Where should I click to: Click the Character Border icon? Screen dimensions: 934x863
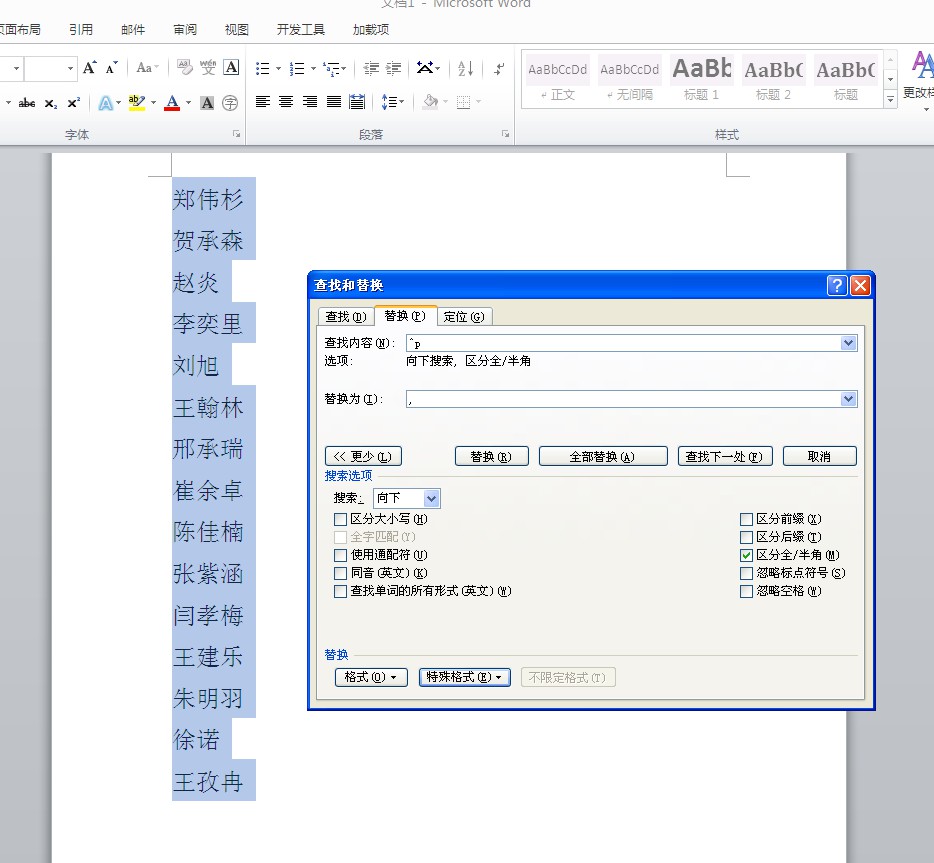[x=231, y=68]
